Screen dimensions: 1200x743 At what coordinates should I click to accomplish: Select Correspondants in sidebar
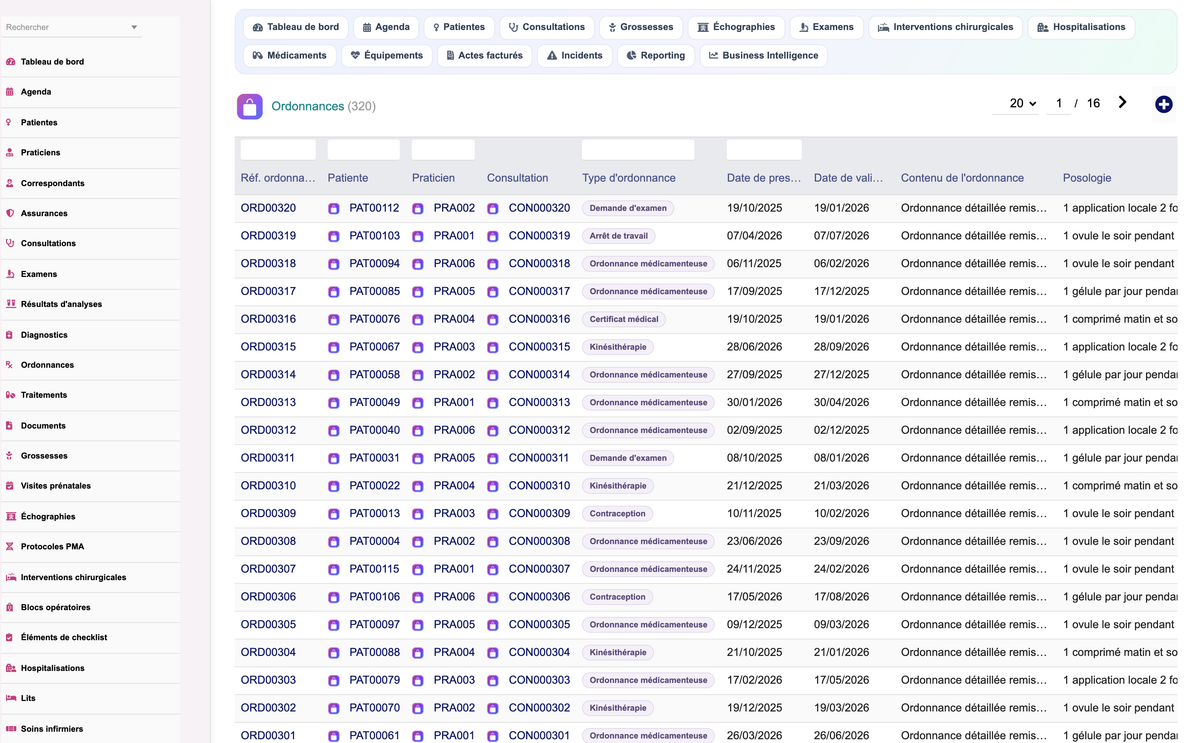tap(90, 183)
